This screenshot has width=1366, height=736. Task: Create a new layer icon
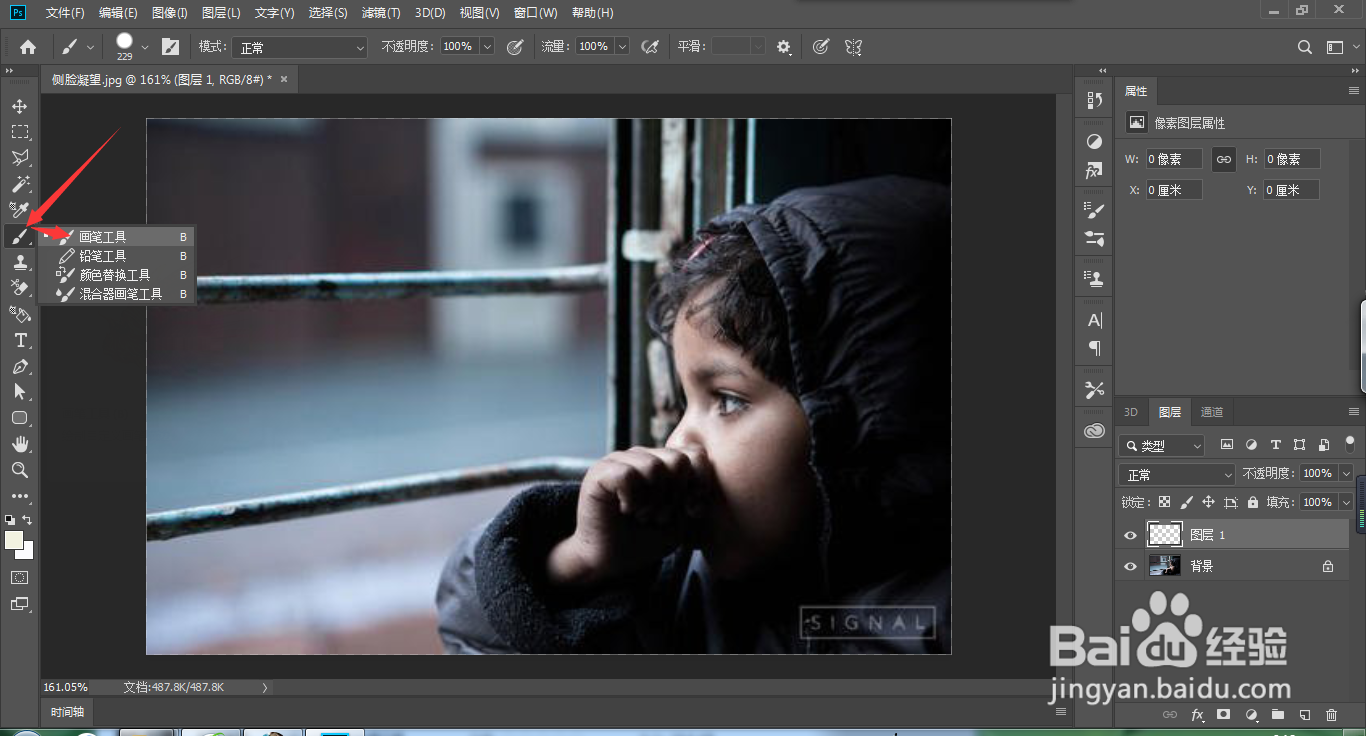[x=1304, y=715]
